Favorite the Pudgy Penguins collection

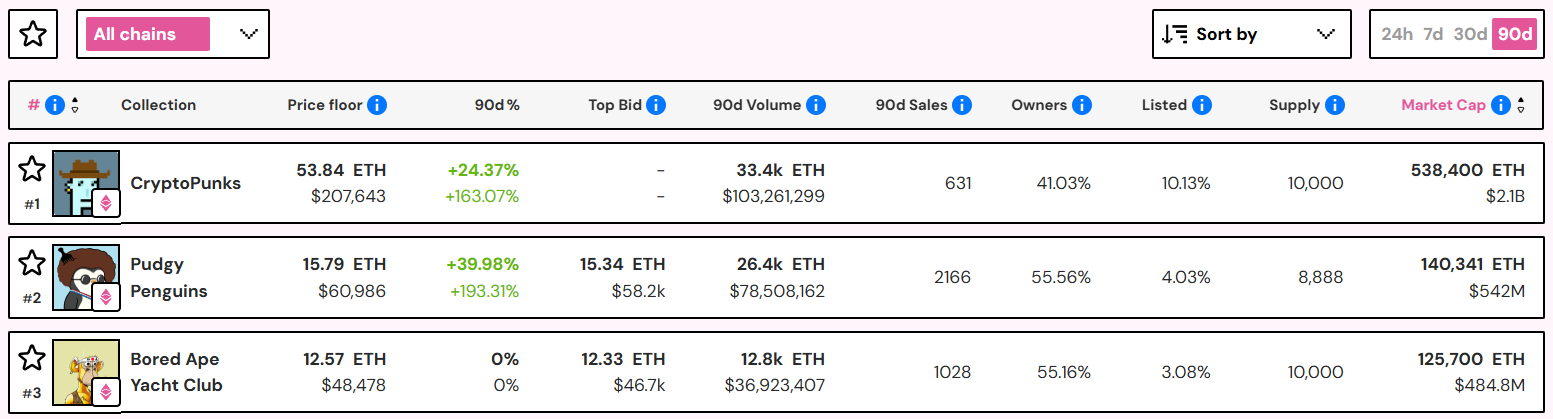32,263
